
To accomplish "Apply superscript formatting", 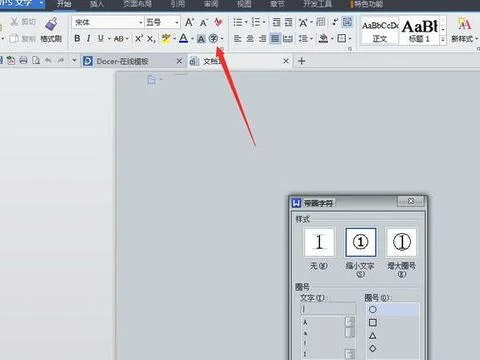I will click(139, 39).
